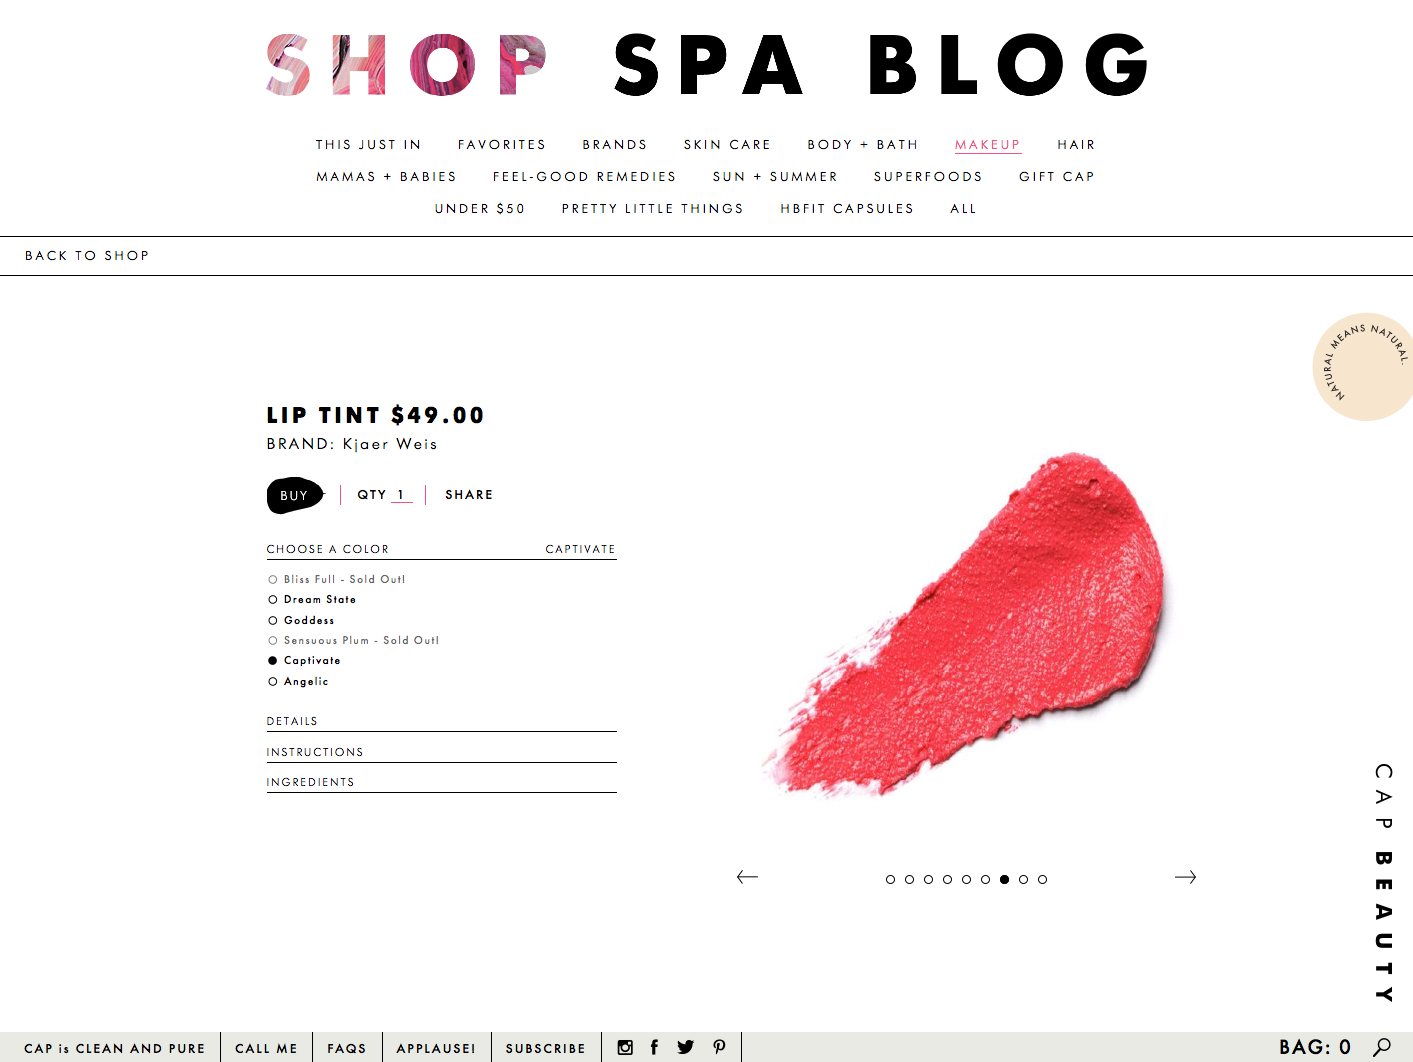Viewport: 1413px width, 1062px height.
Task: Expand the Instructions section
Action: coord(441,753)
